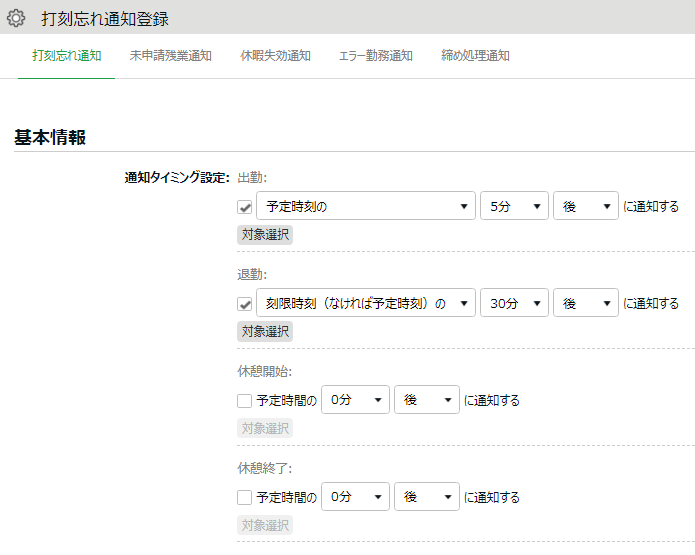Screen dimensions: 695x555
Task: Click the gear icon beside 打刻忘れ通知登録
Action: pyautogui.click(x=16, y=18)
